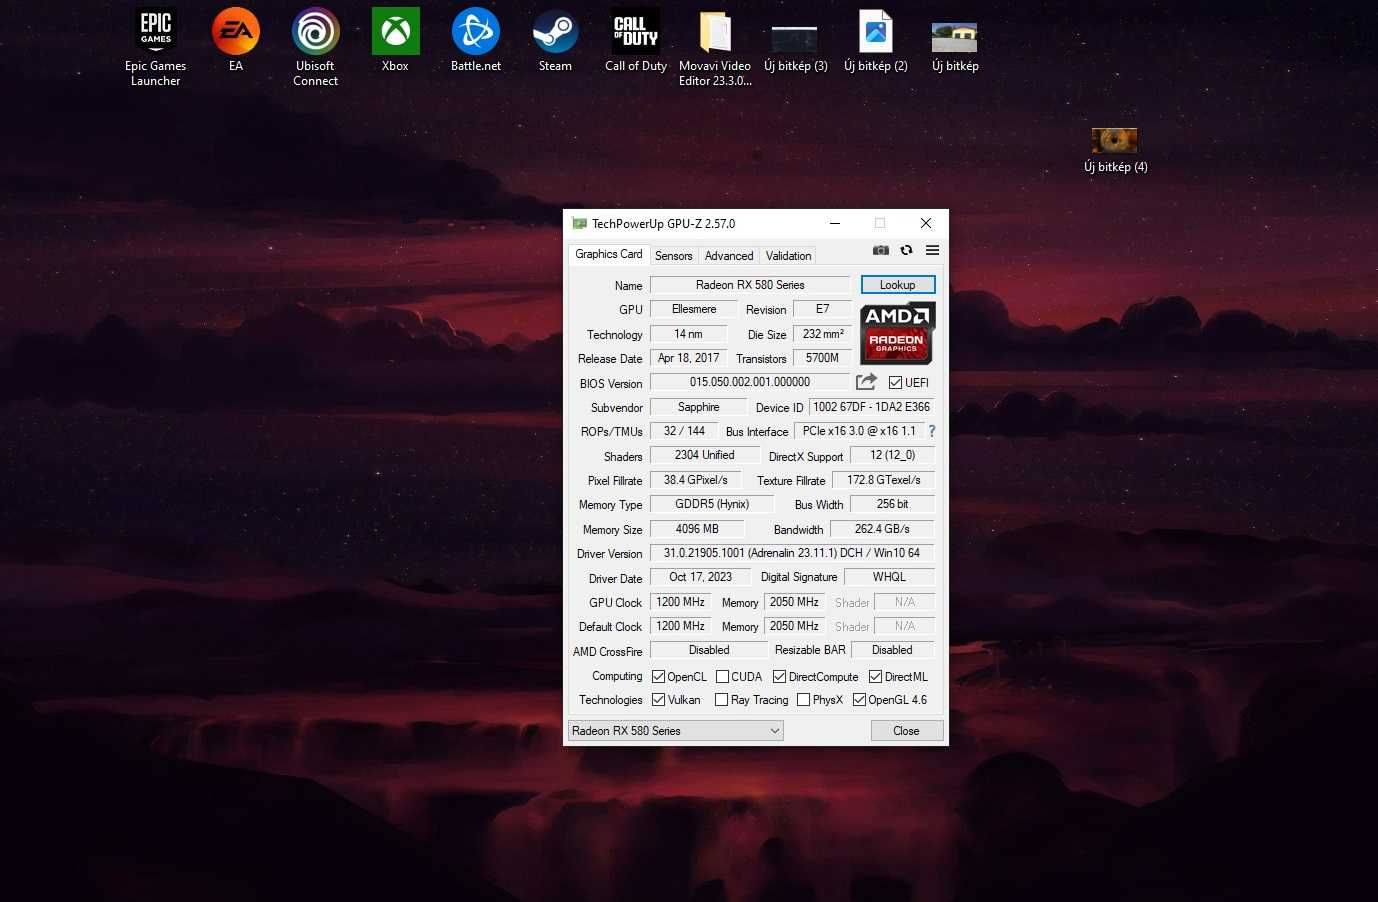Image resolution: width=1378 pixels, height=902 pixels.
Task: Click the Memory Type GDDR5 (Hynix) field
Action: pos(712,504)
